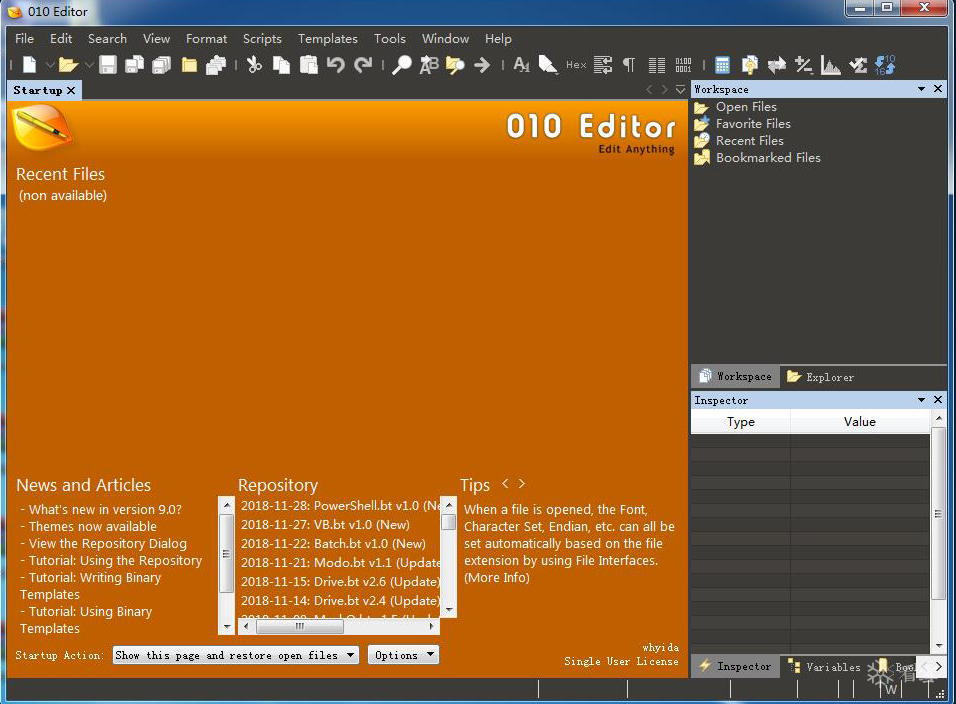Click the Save As toolbar icon
956x704 pixels.
click(134, 65)
